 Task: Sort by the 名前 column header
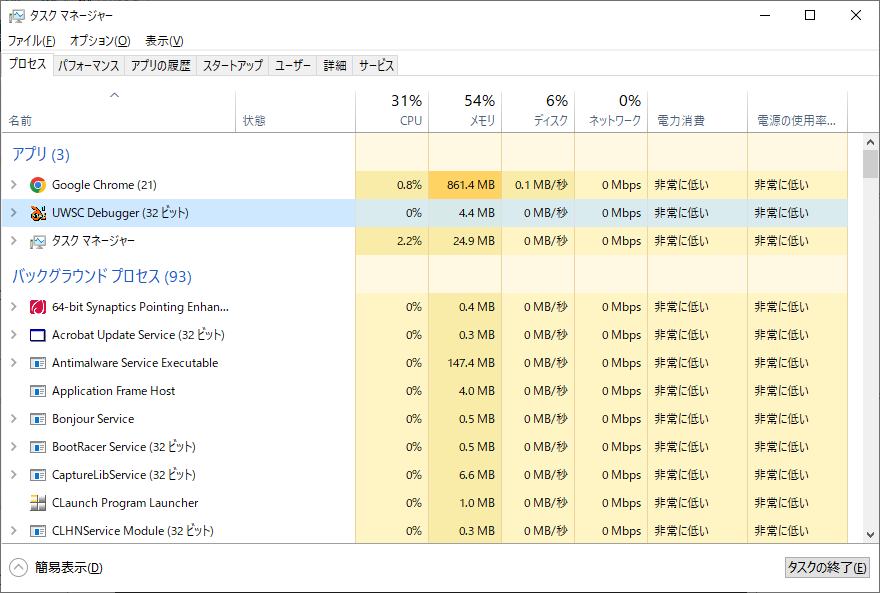(118, 112)
